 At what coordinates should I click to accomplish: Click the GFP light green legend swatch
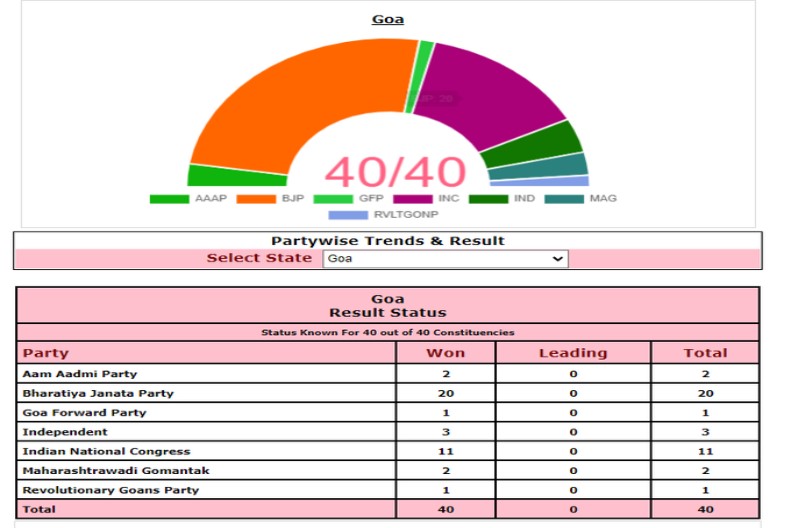tap(333, 199)
